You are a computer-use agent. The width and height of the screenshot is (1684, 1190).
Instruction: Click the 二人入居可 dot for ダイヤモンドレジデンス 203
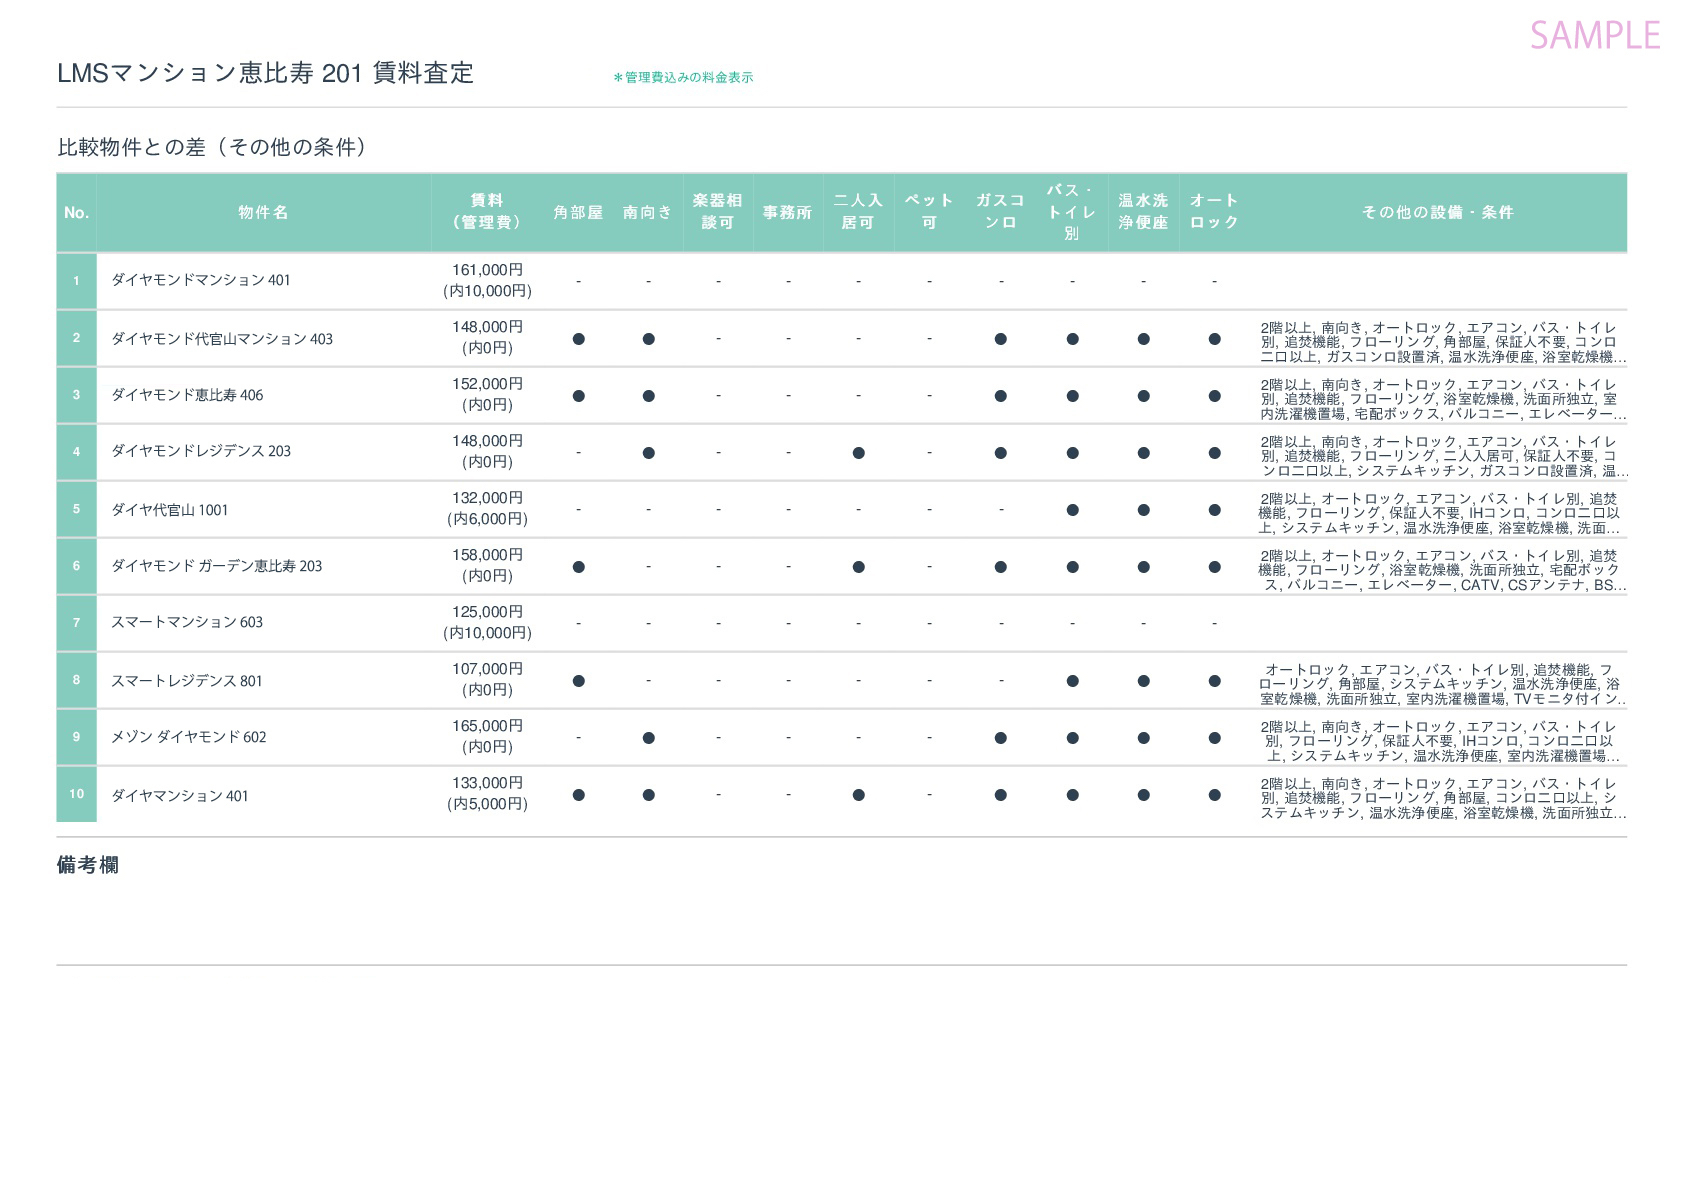pyautogui.click(x=858, y=453)
